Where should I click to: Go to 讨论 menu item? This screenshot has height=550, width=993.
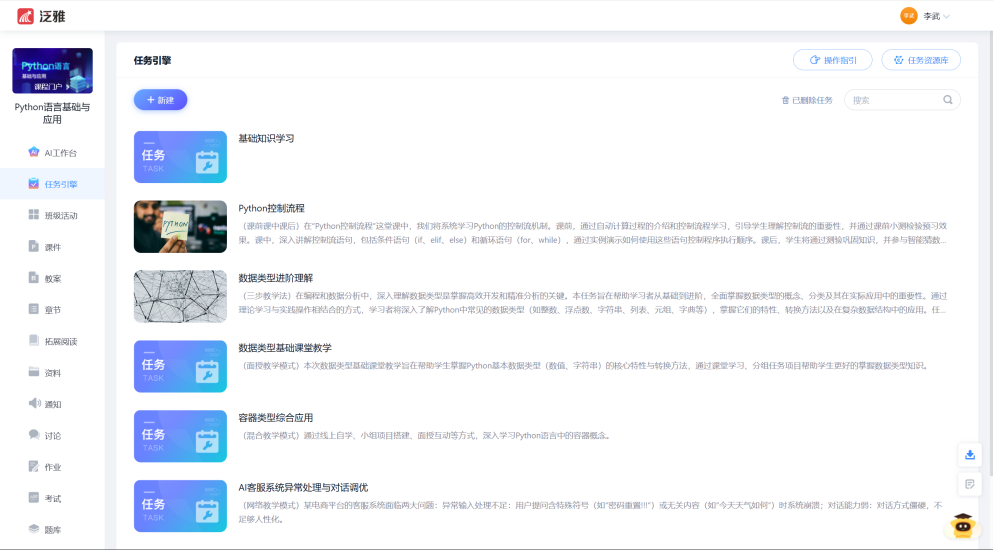point(53,436)
